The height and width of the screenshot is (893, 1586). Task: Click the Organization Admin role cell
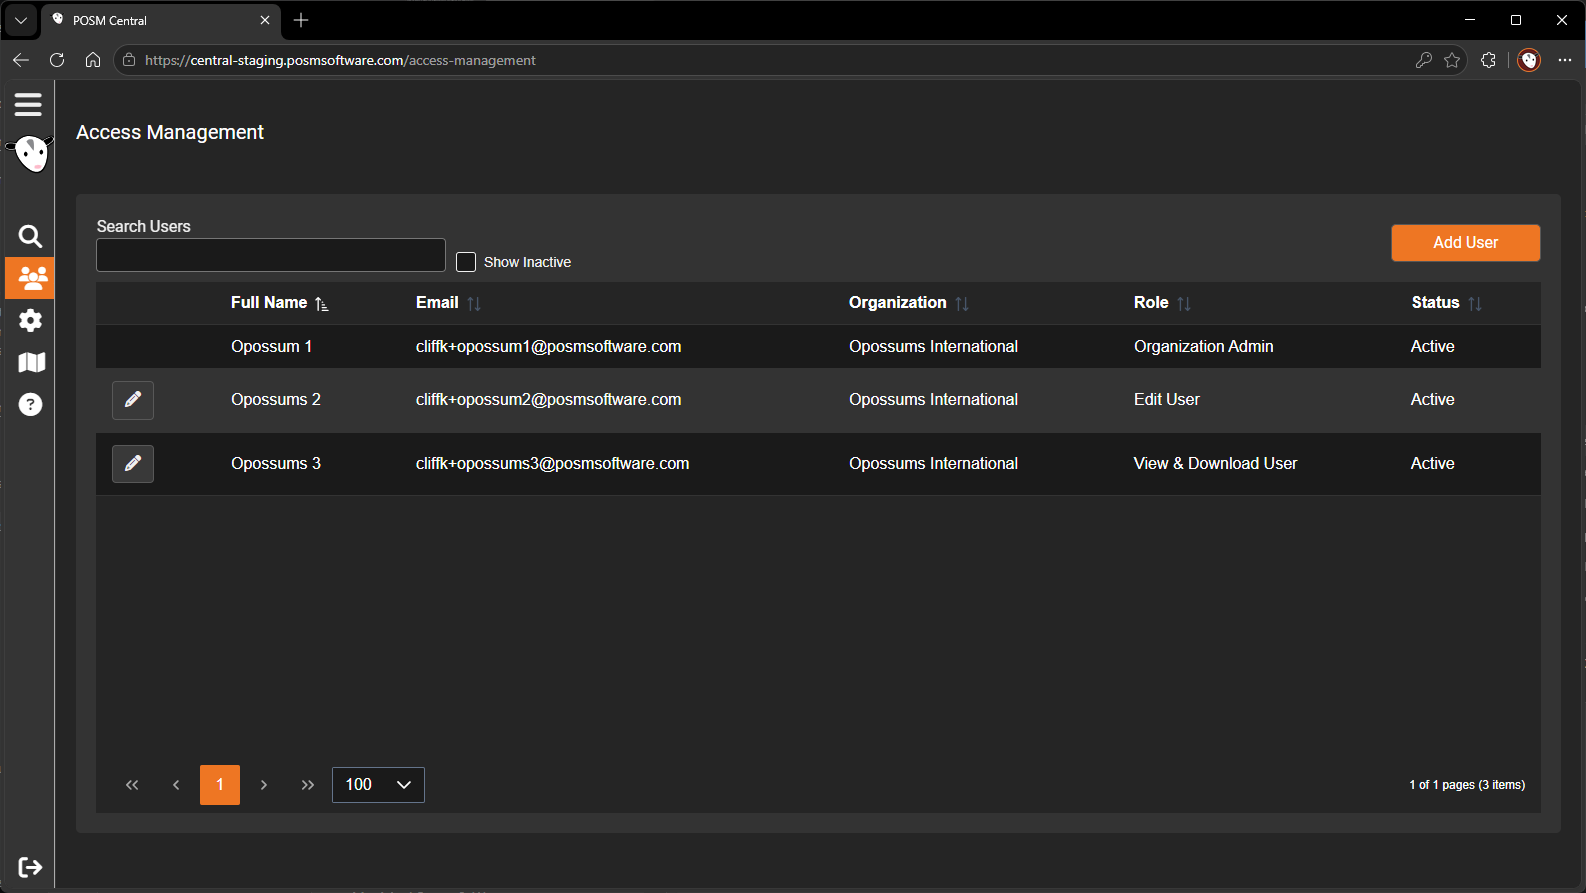[x=1204, y=347]
